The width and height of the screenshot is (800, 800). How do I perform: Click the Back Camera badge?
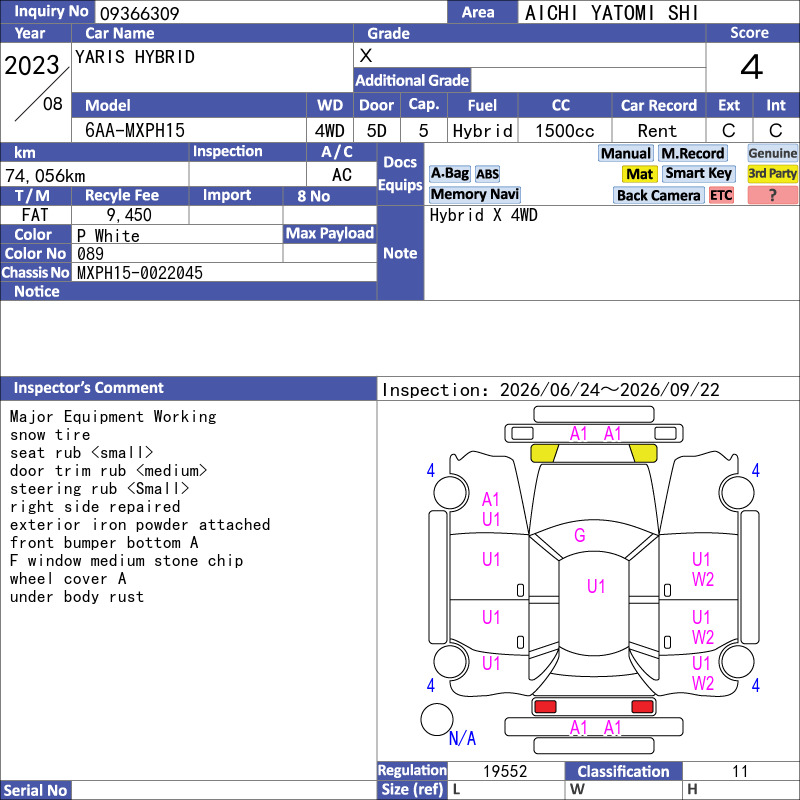point(658,195)
